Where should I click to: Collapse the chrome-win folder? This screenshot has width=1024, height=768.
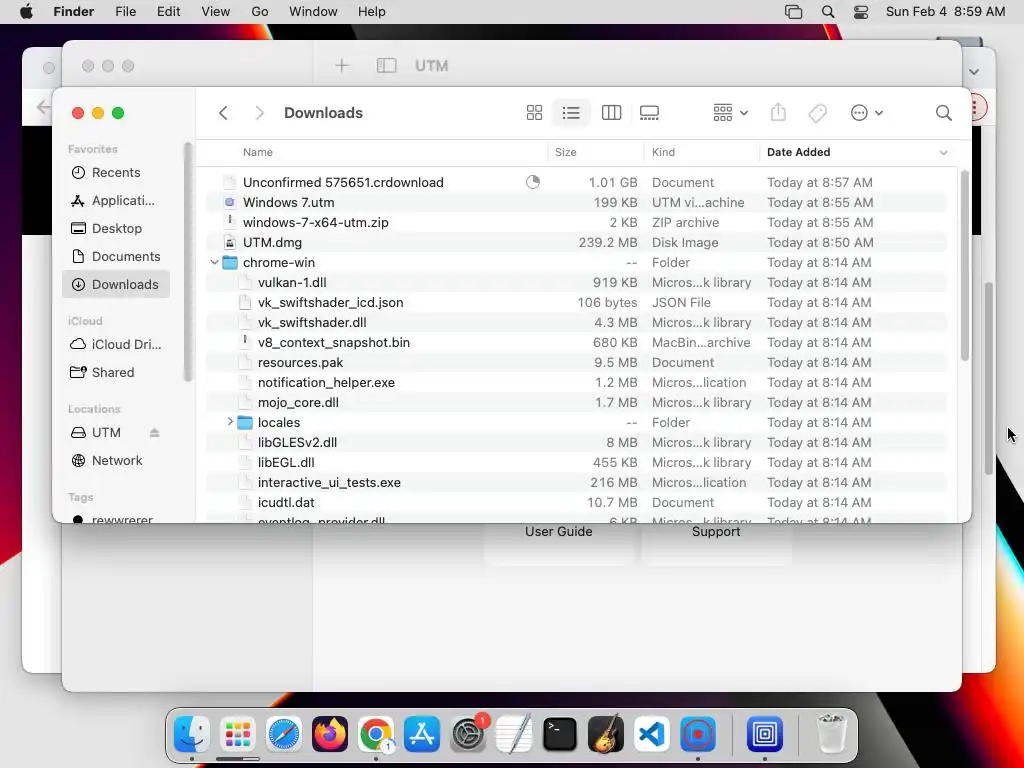[215, 263]
